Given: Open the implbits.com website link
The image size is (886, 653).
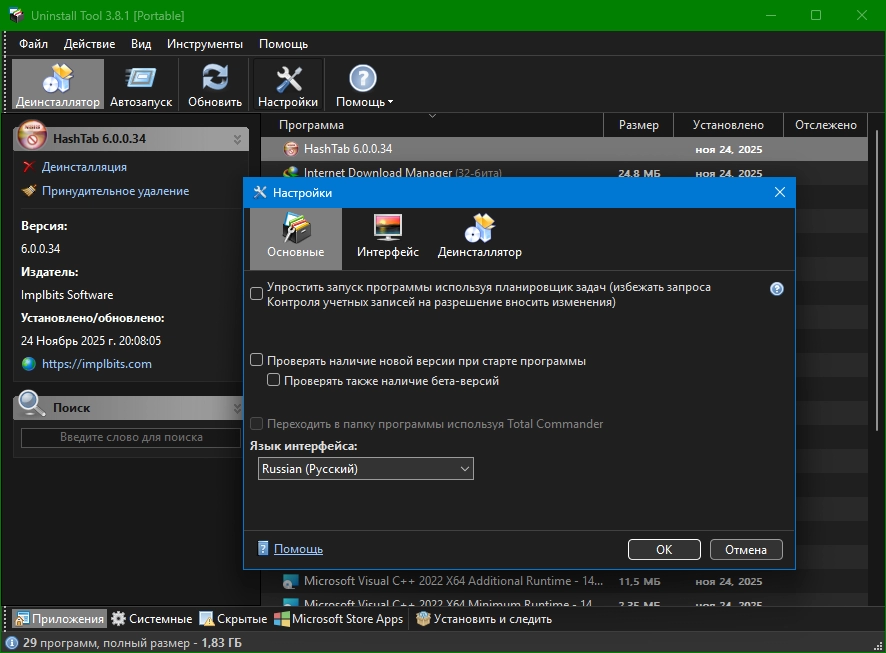Looking at the screenshot, I should click(x=96, y=364).
